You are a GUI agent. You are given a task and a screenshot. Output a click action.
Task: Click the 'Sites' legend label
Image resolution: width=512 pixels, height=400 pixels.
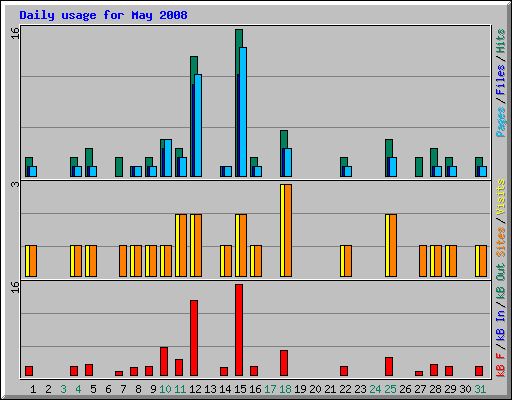click(501, 242)
